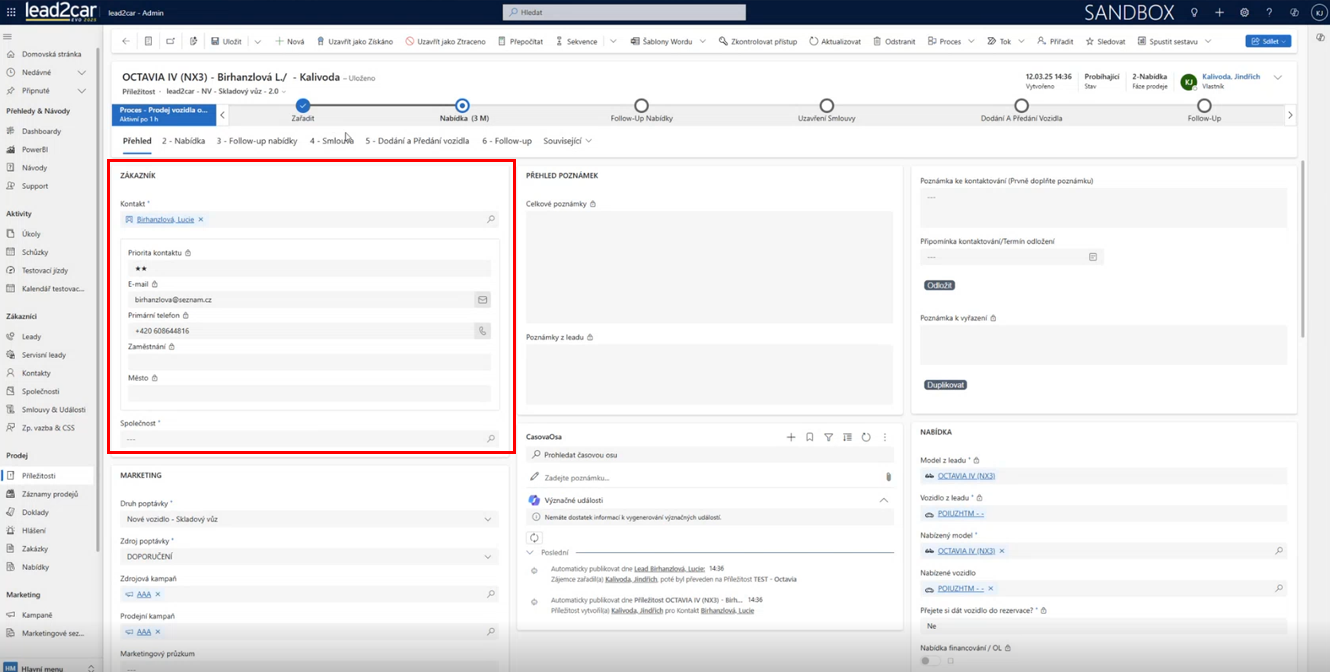Image resolution: width=1330 pixels, height=672 pixels.
Task: Open the timeline filter funnel icon
Action: click(828, 437)
